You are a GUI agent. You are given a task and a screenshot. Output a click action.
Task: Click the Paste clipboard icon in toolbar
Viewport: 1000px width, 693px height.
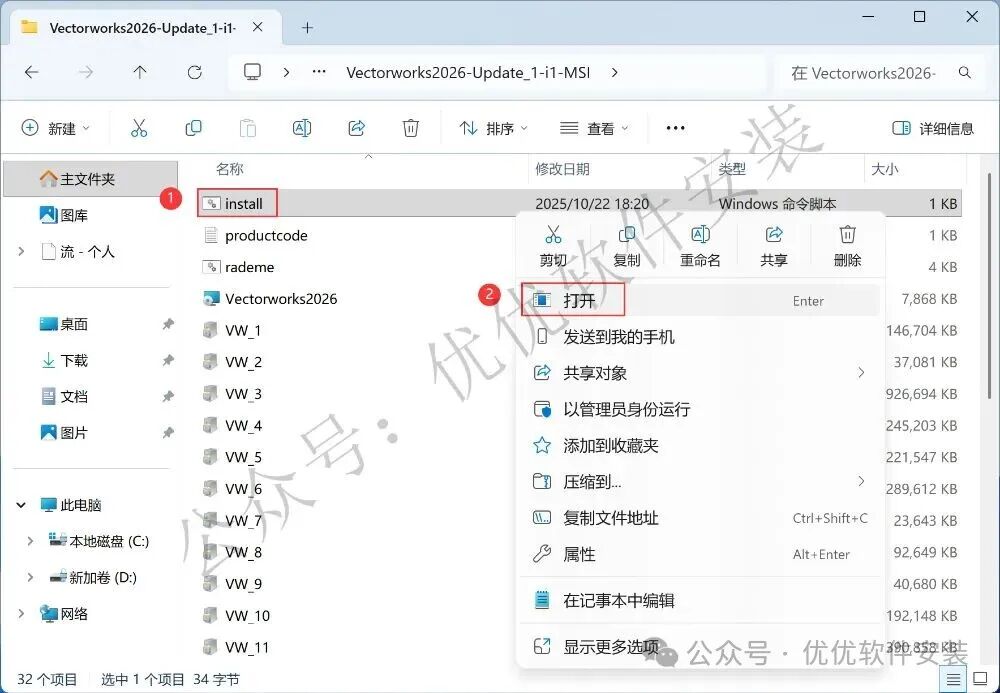[x=247, y=128]
